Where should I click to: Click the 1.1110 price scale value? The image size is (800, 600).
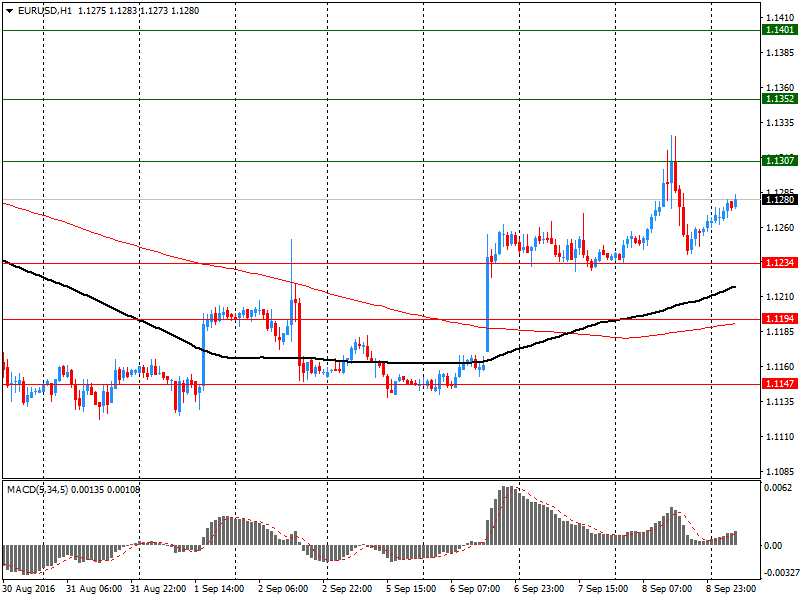780,437
